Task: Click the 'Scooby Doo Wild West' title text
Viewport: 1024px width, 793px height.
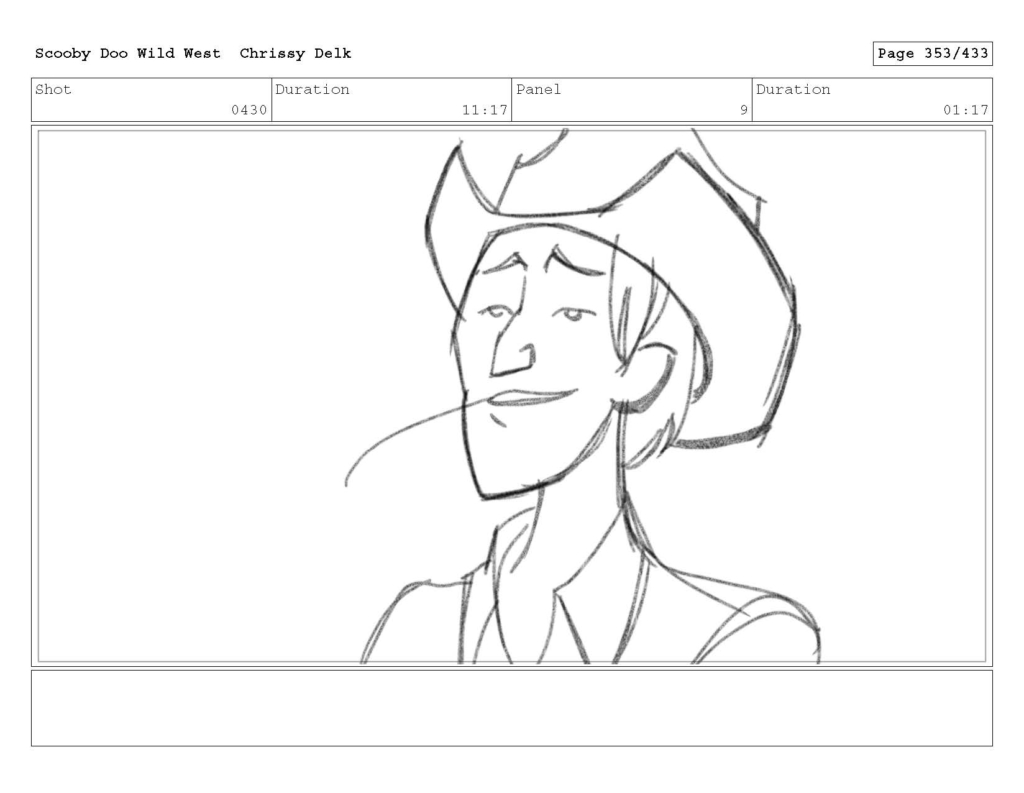Action: click(127, 54)
